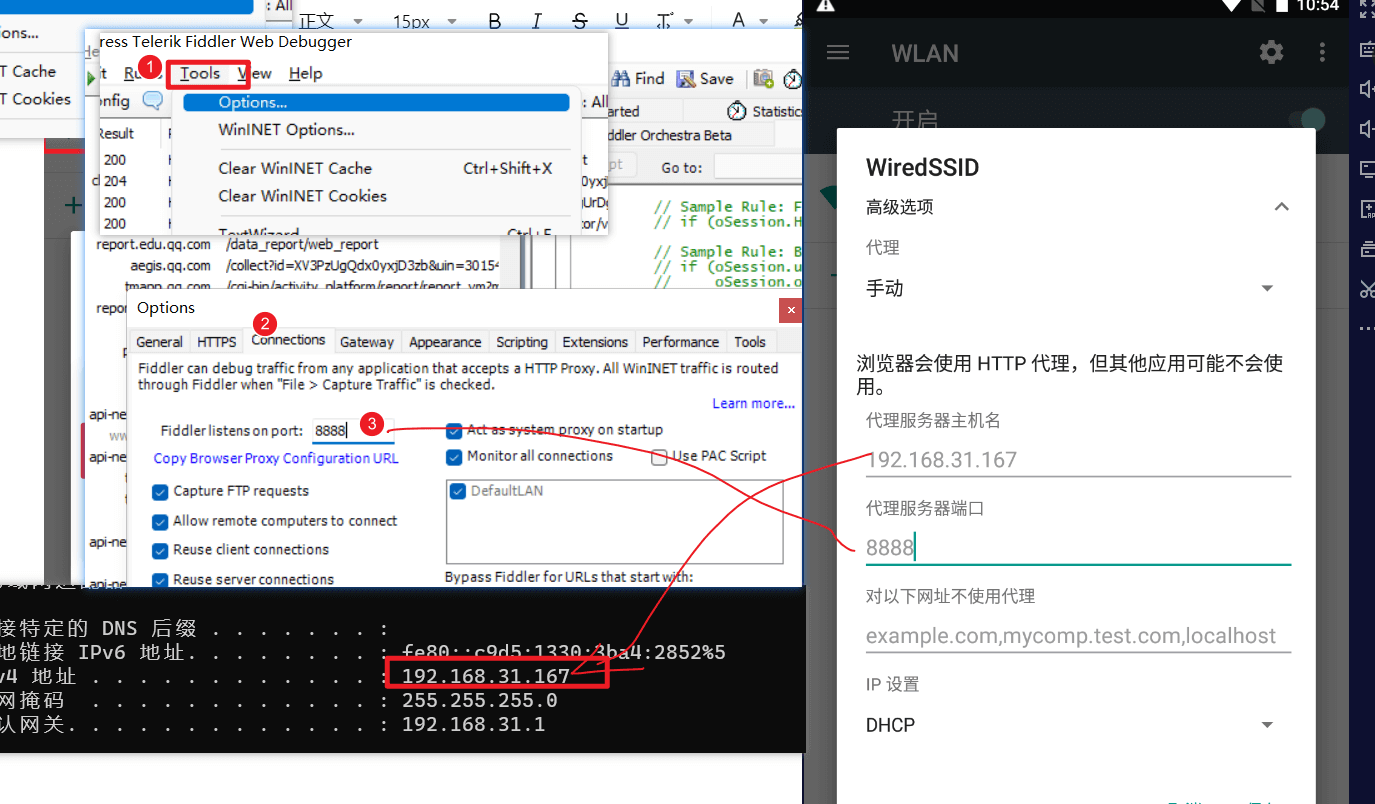Click the 代理服务器主机名 hostname field
The height and width of the screenshot is (804, 1375).
[x=1078, y=460]
